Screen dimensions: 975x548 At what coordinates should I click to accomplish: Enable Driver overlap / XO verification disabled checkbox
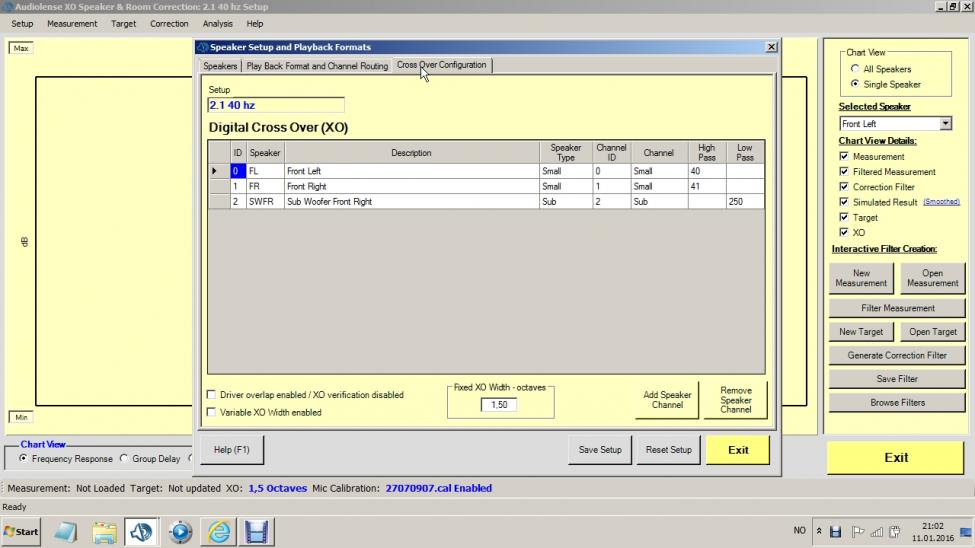pos(211,394)
